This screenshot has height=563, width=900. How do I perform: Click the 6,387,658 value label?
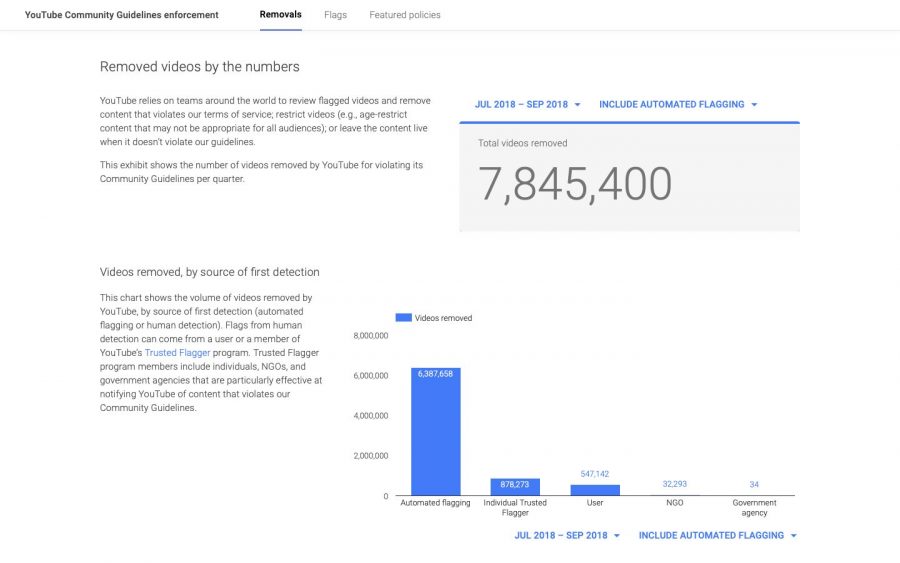pyautogui.click(x=435, y=374)
